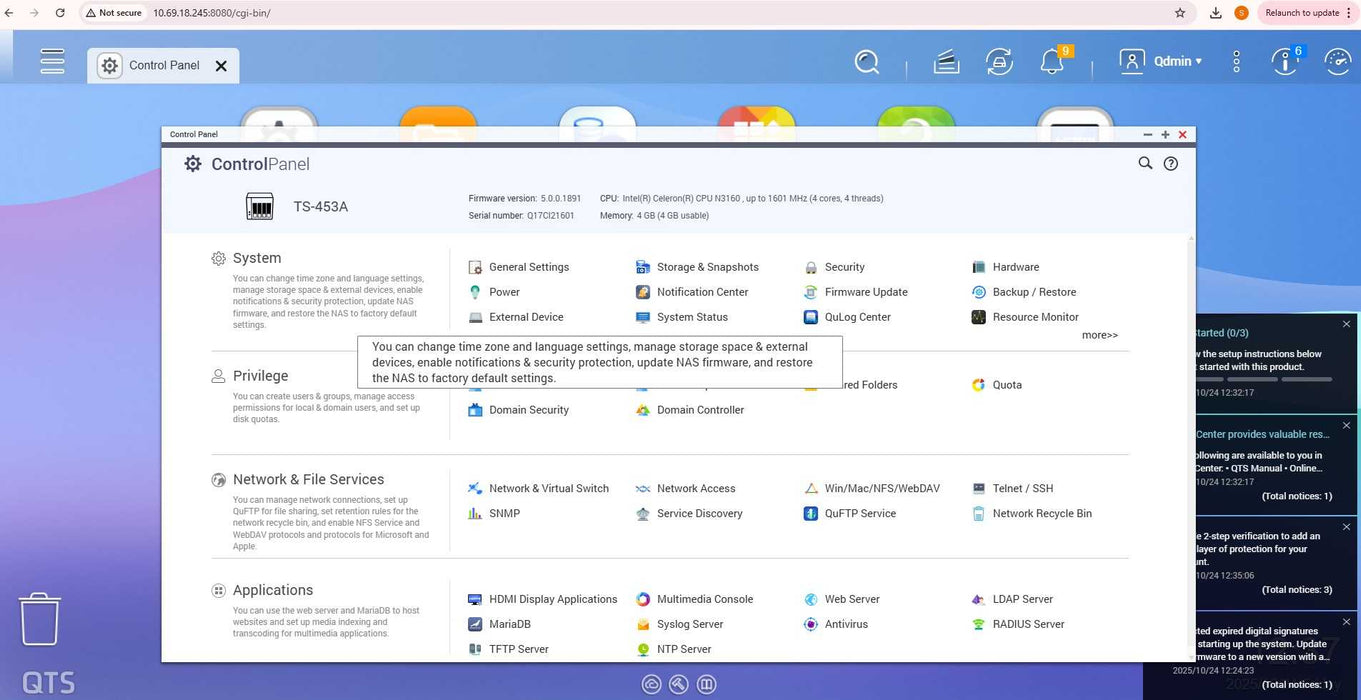Open Web Server settings
This screenshot has width=1361, height=700.
(x=843, y=600)
